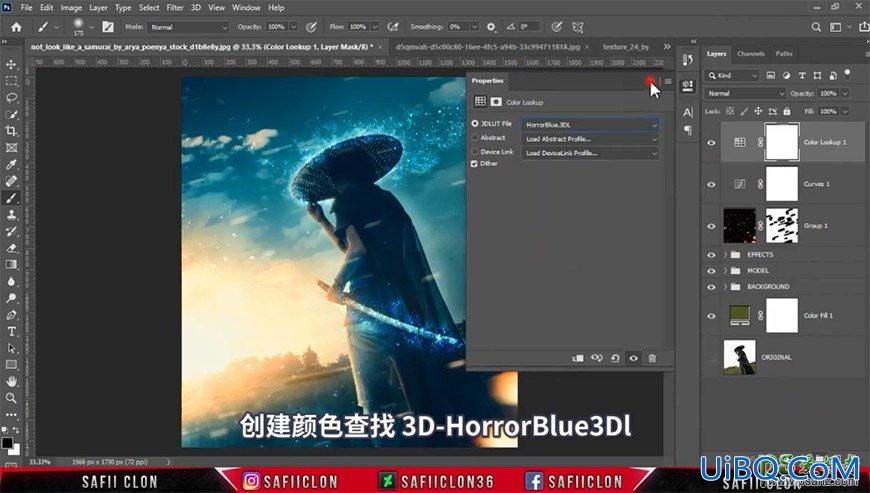870x493 pixels.
Task: Click lock all padlock icon in Layers
Action: point(787,111)
